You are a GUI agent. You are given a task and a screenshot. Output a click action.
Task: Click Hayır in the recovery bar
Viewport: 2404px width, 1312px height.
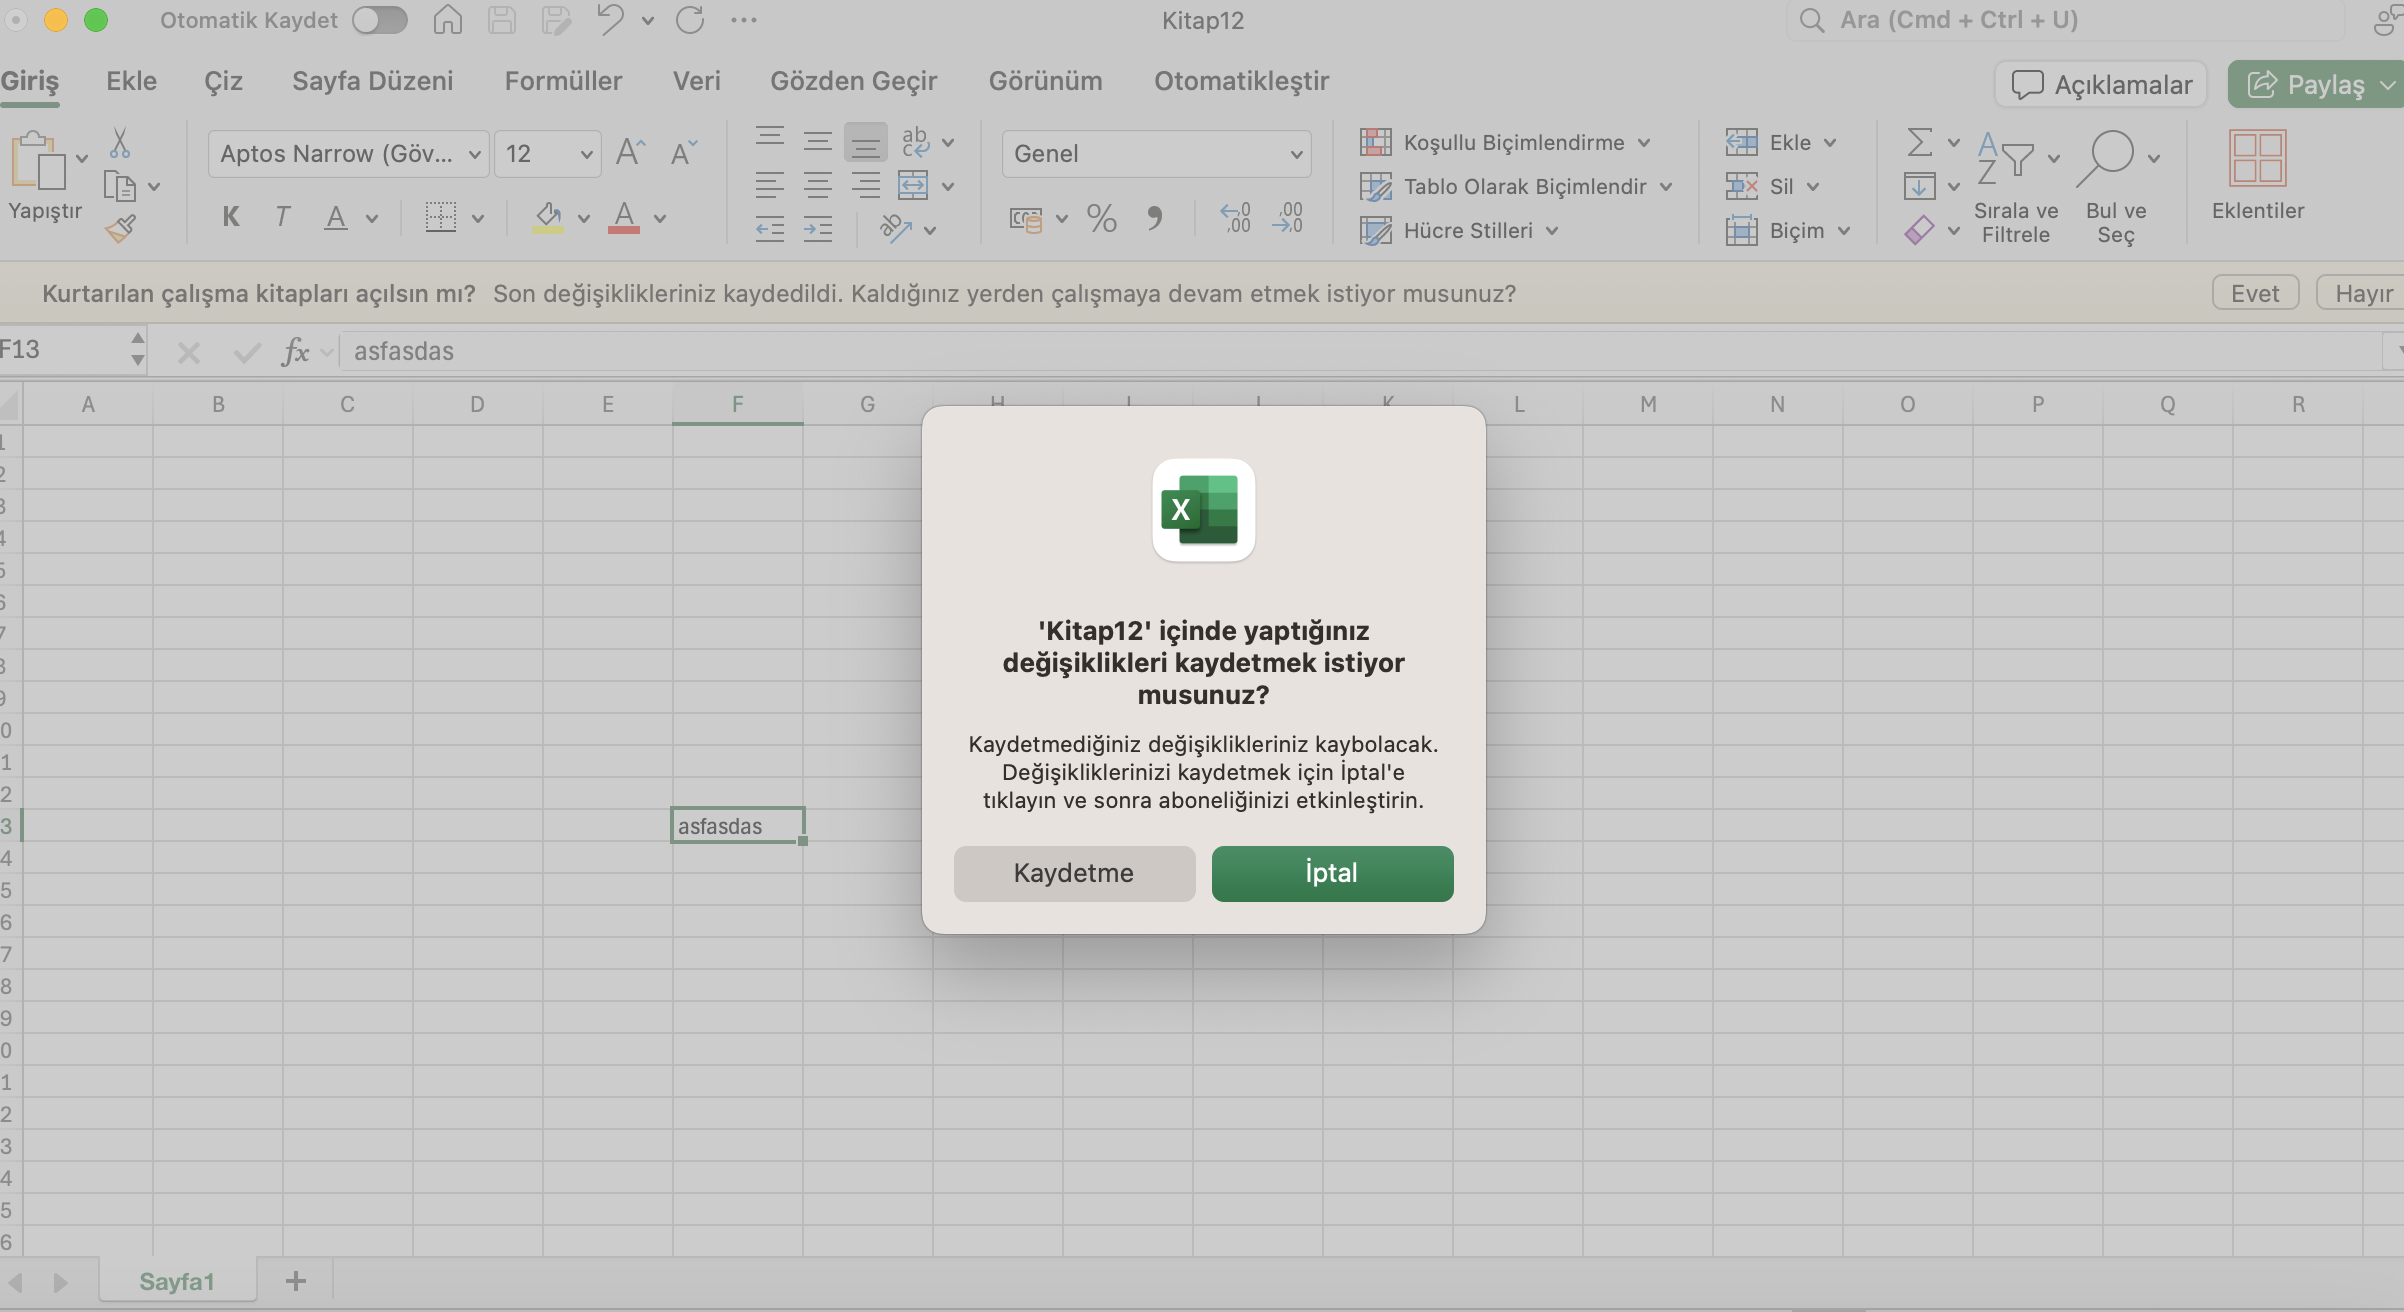[x=2361, y=293]
